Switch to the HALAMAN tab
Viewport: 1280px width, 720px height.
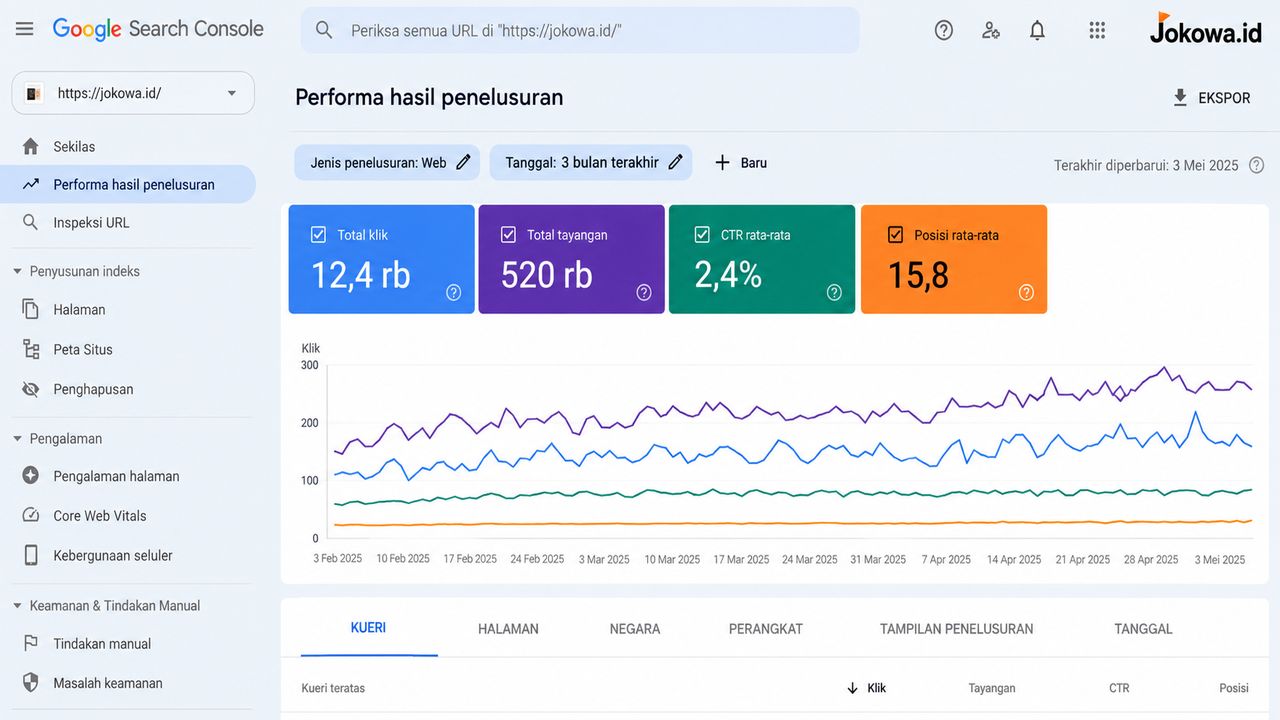pos(508,629)
